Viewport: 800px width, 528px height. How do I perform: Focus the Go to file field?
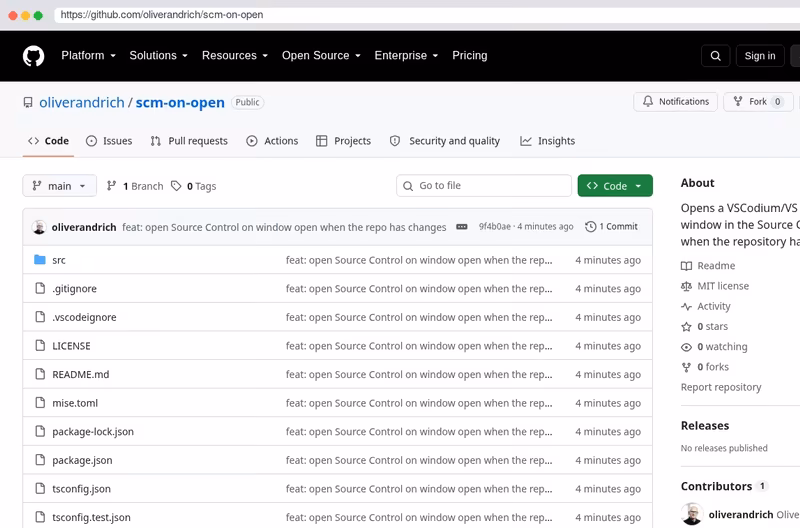[x=484, y=186]
